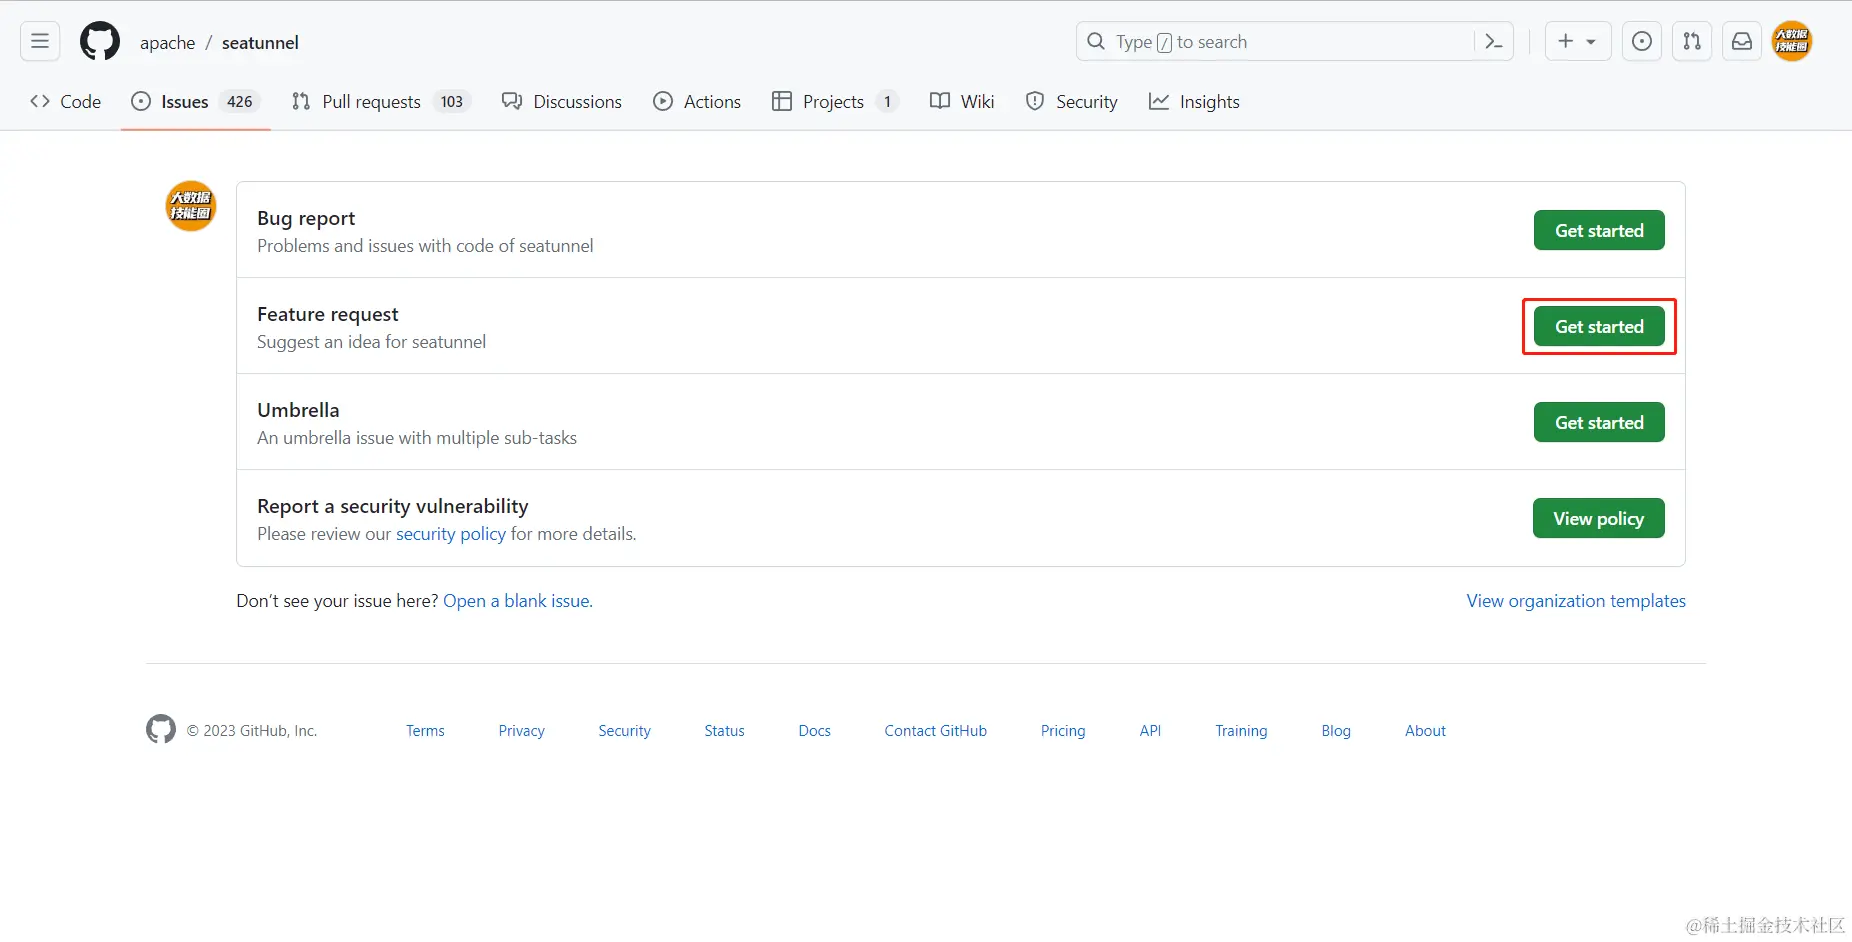Switch to the Insights tab
Screen dimensions: 1852x942
1194,101
